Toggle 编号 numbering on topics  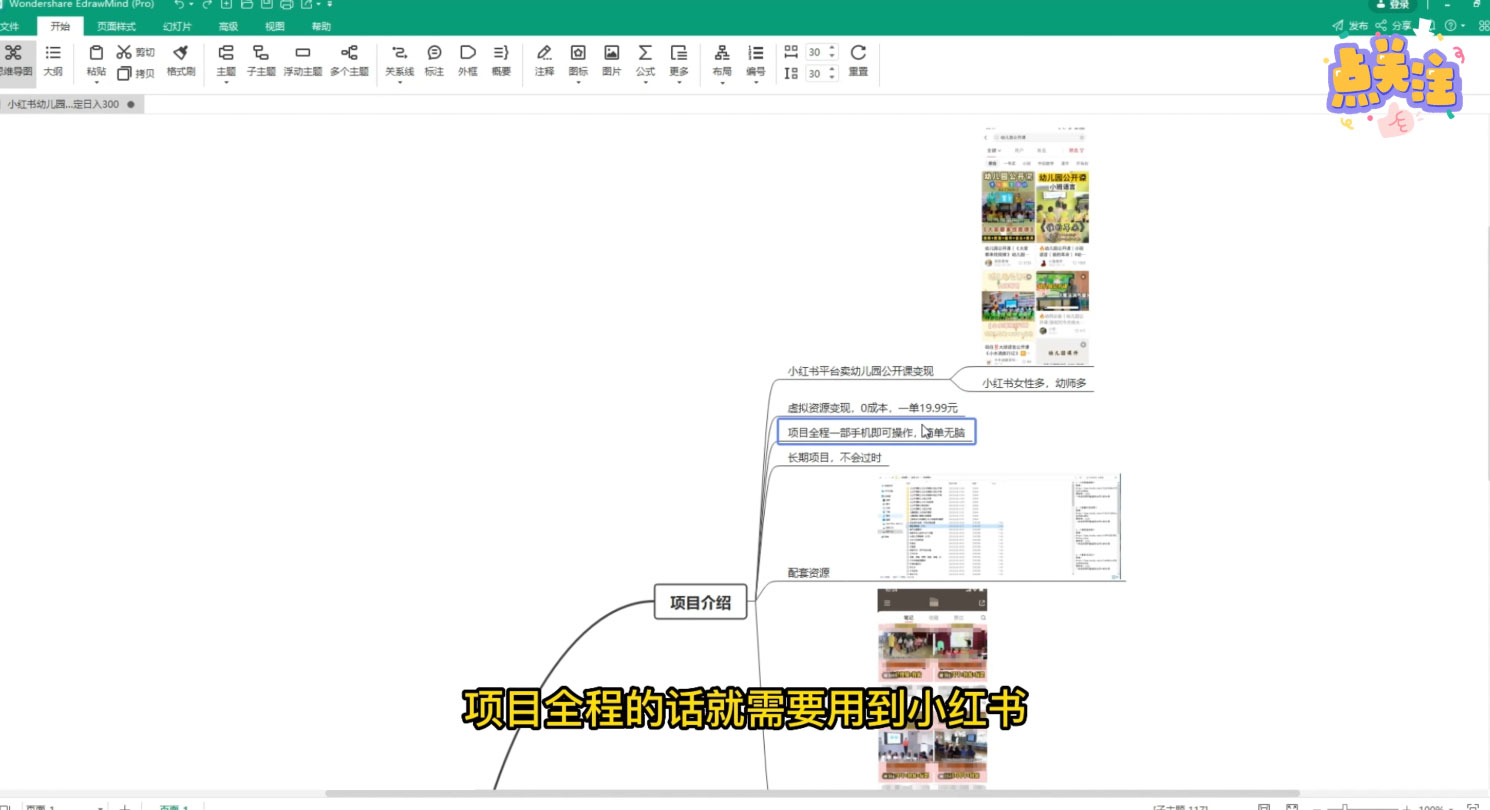click(756, 58)
